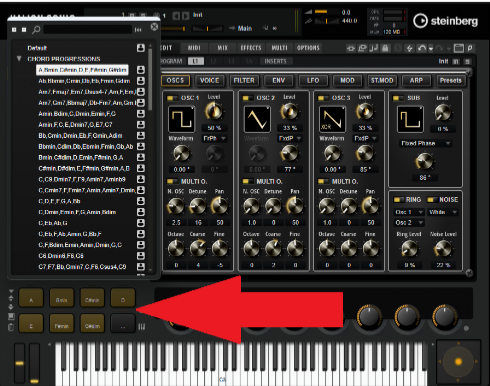The width and height of the screenshot is (490, 386).
Task: Click the search magnifier icon in preset browser
Action: [36, 30]
